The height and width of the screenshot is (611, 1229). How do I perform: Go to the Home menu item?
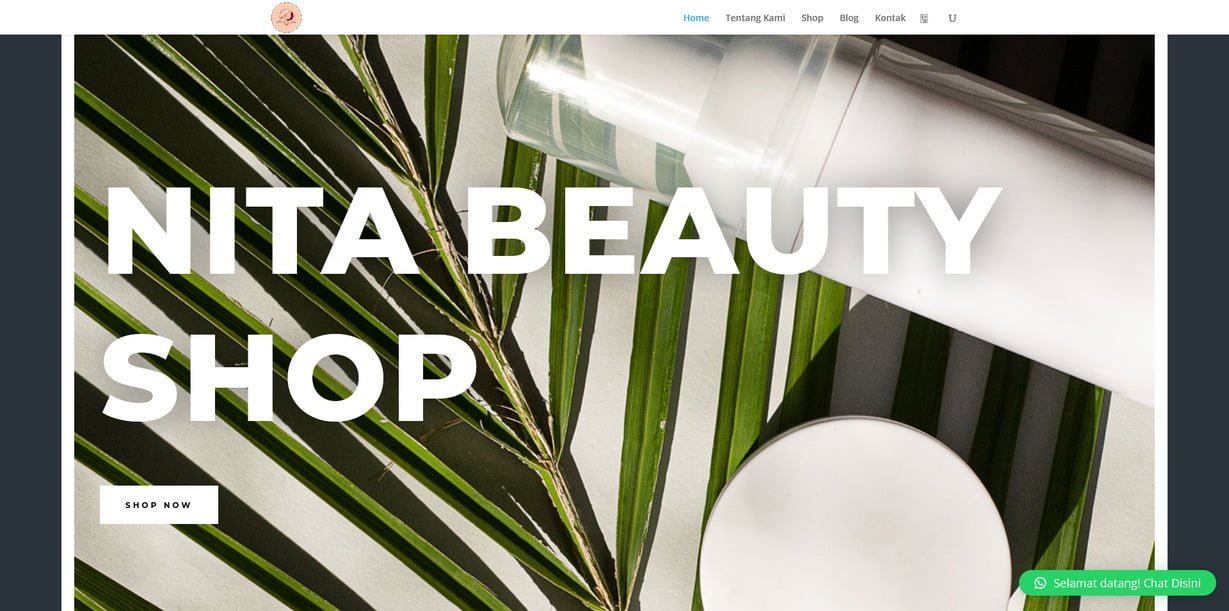[696, 18]
